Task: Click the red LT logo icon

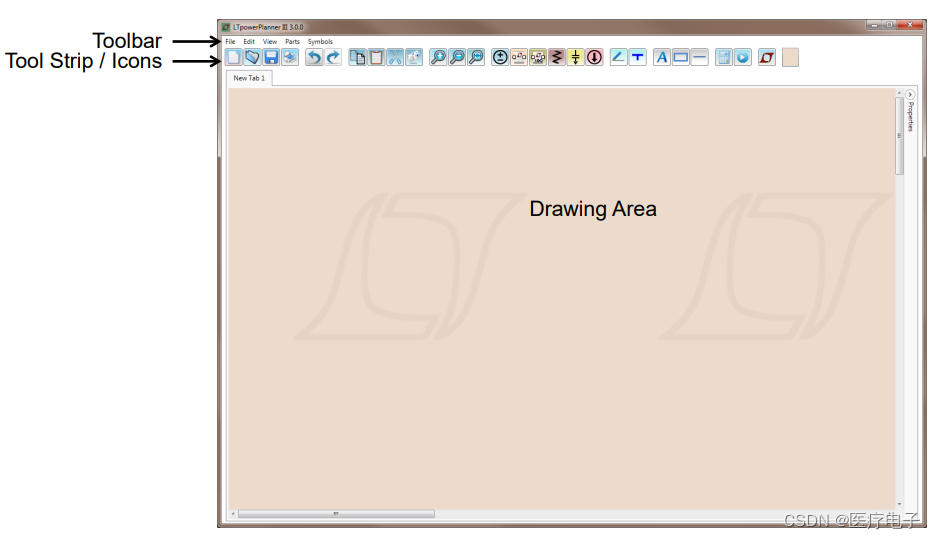Action: 767,57
